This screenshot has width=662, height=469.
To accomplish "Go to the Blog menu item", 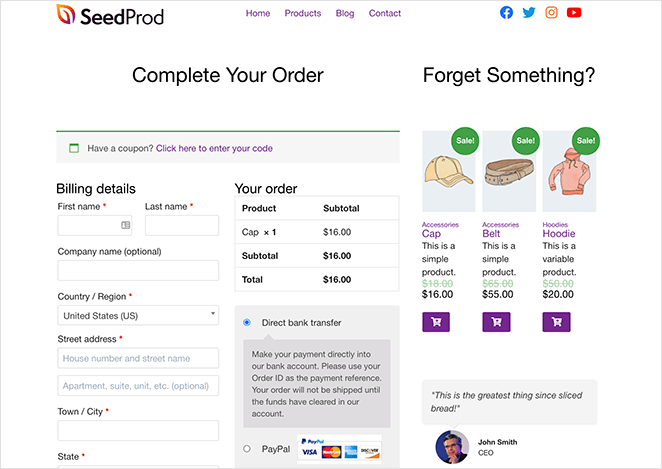I will (345, 13).
